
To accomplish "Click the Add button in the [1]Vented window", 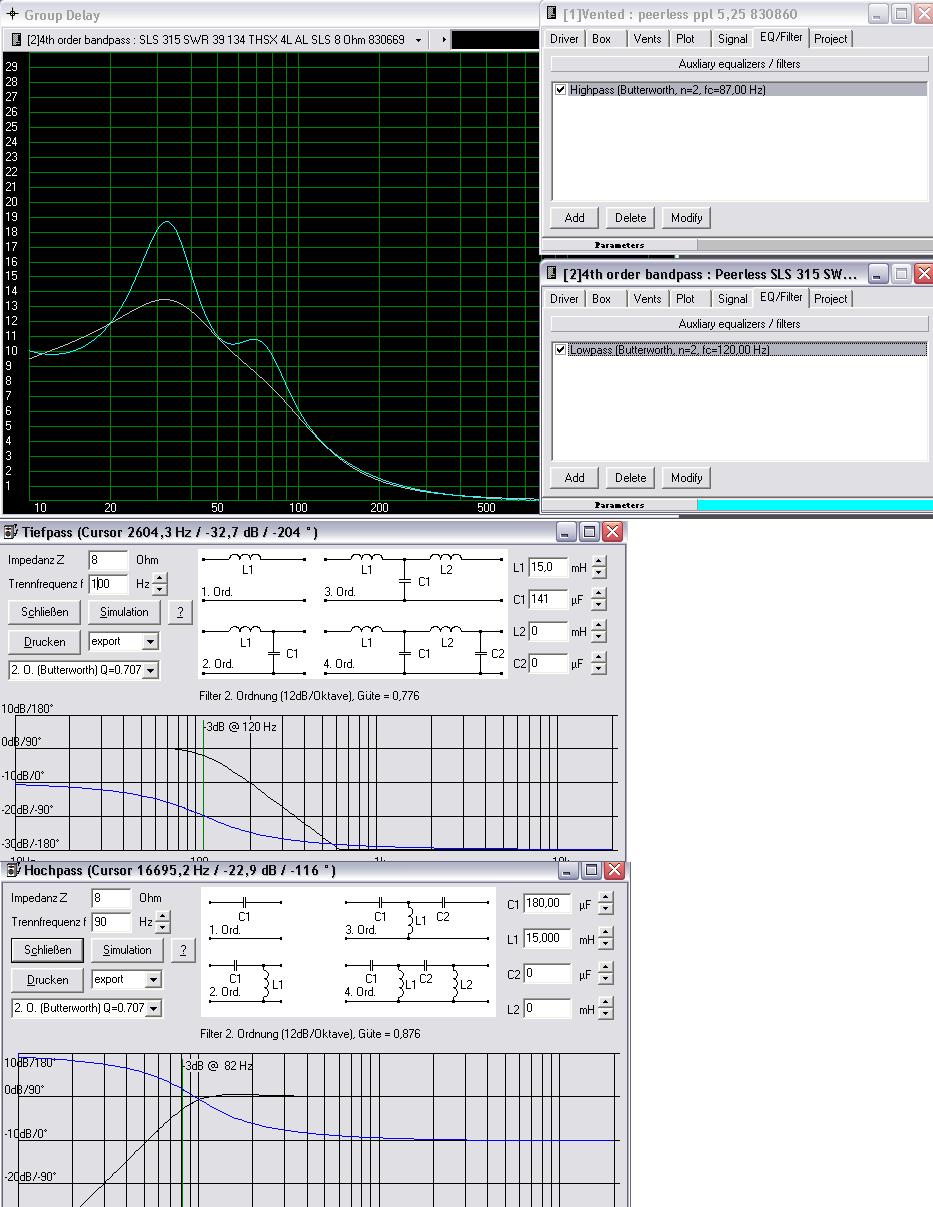I will 575,218.
